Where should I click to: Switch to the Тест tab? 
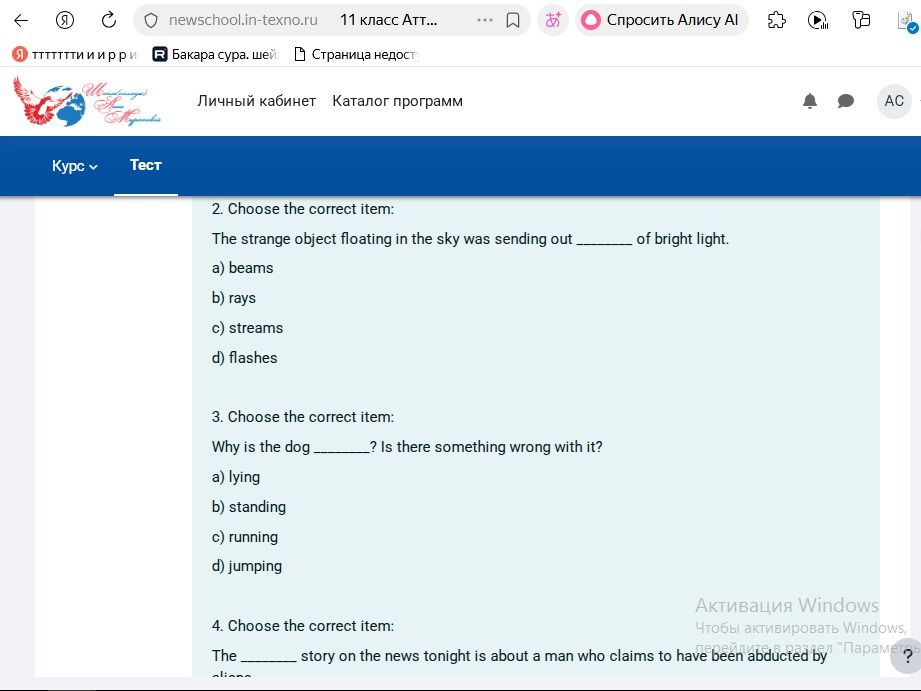click(x=146, y=165)
